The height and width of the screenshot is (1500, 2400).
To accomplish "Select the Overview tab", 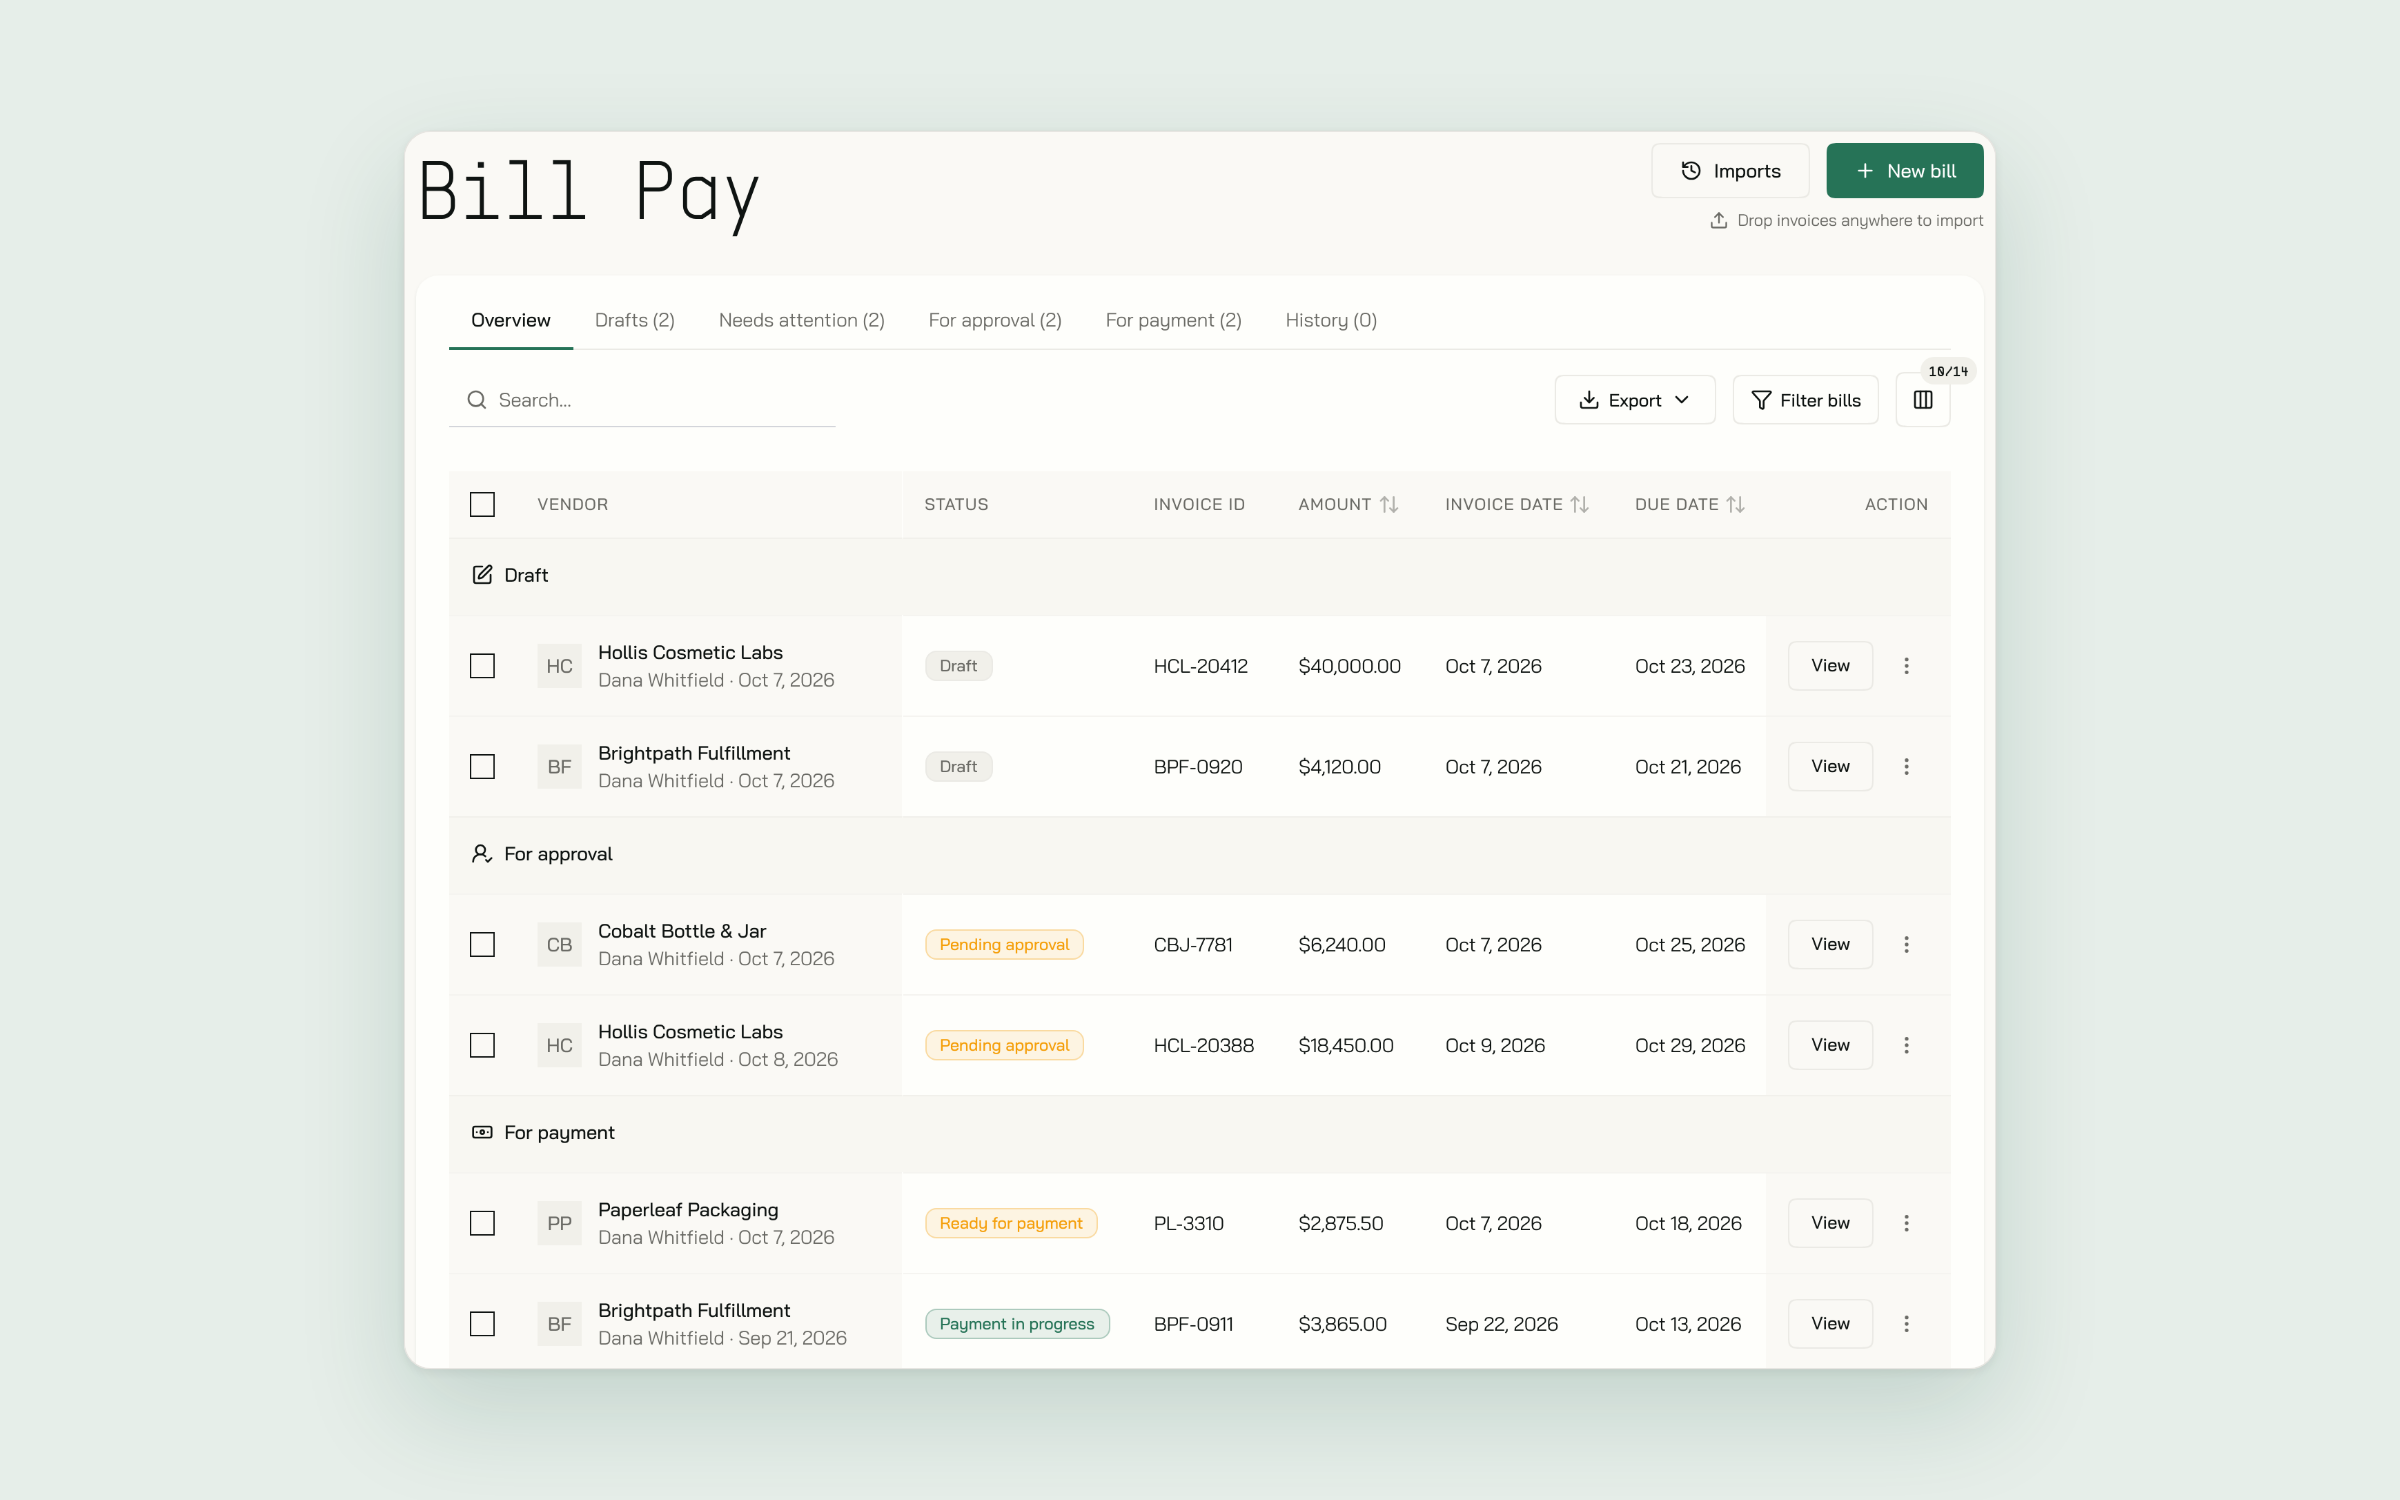I will point(510,320).
